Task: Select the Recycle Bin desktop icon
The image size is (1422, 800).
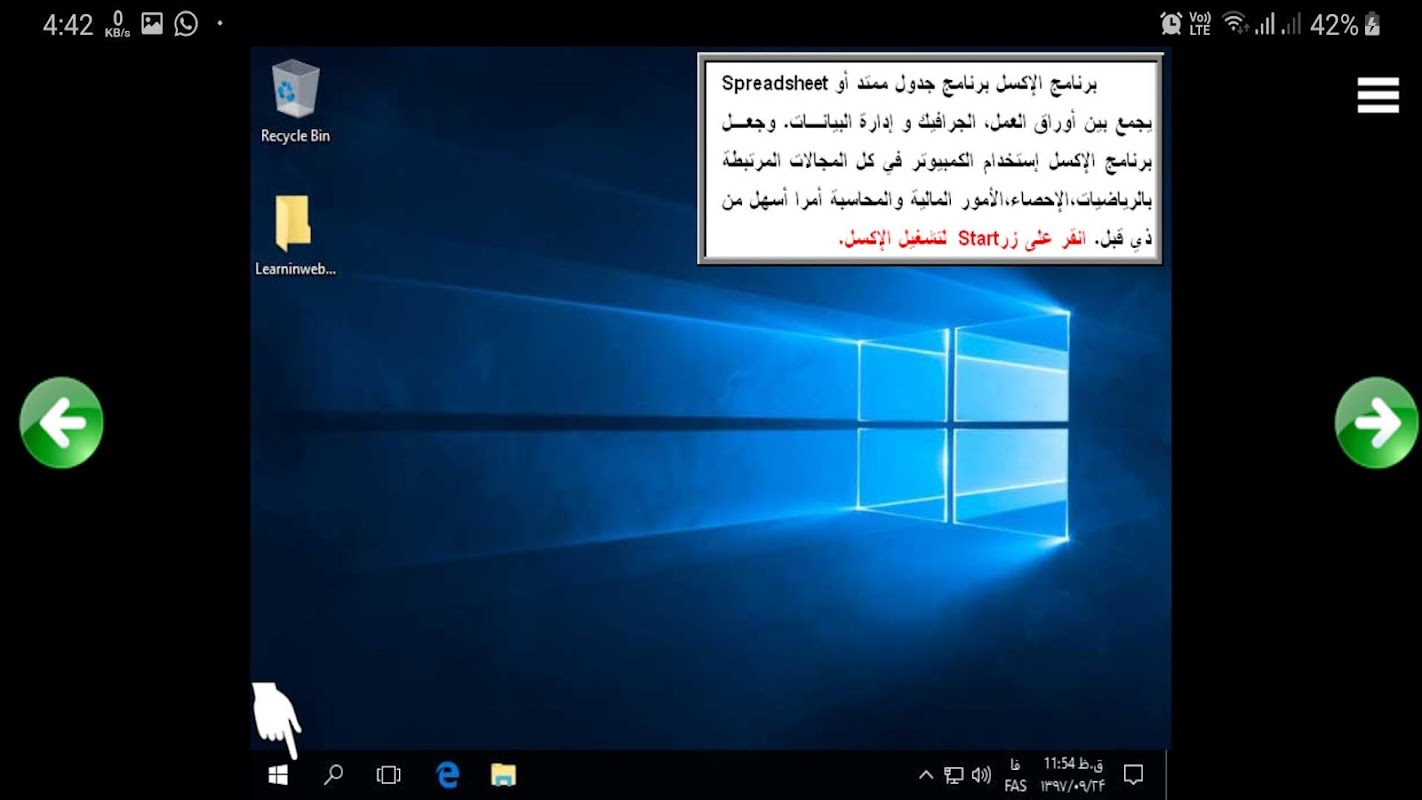Action: (295, 101)
